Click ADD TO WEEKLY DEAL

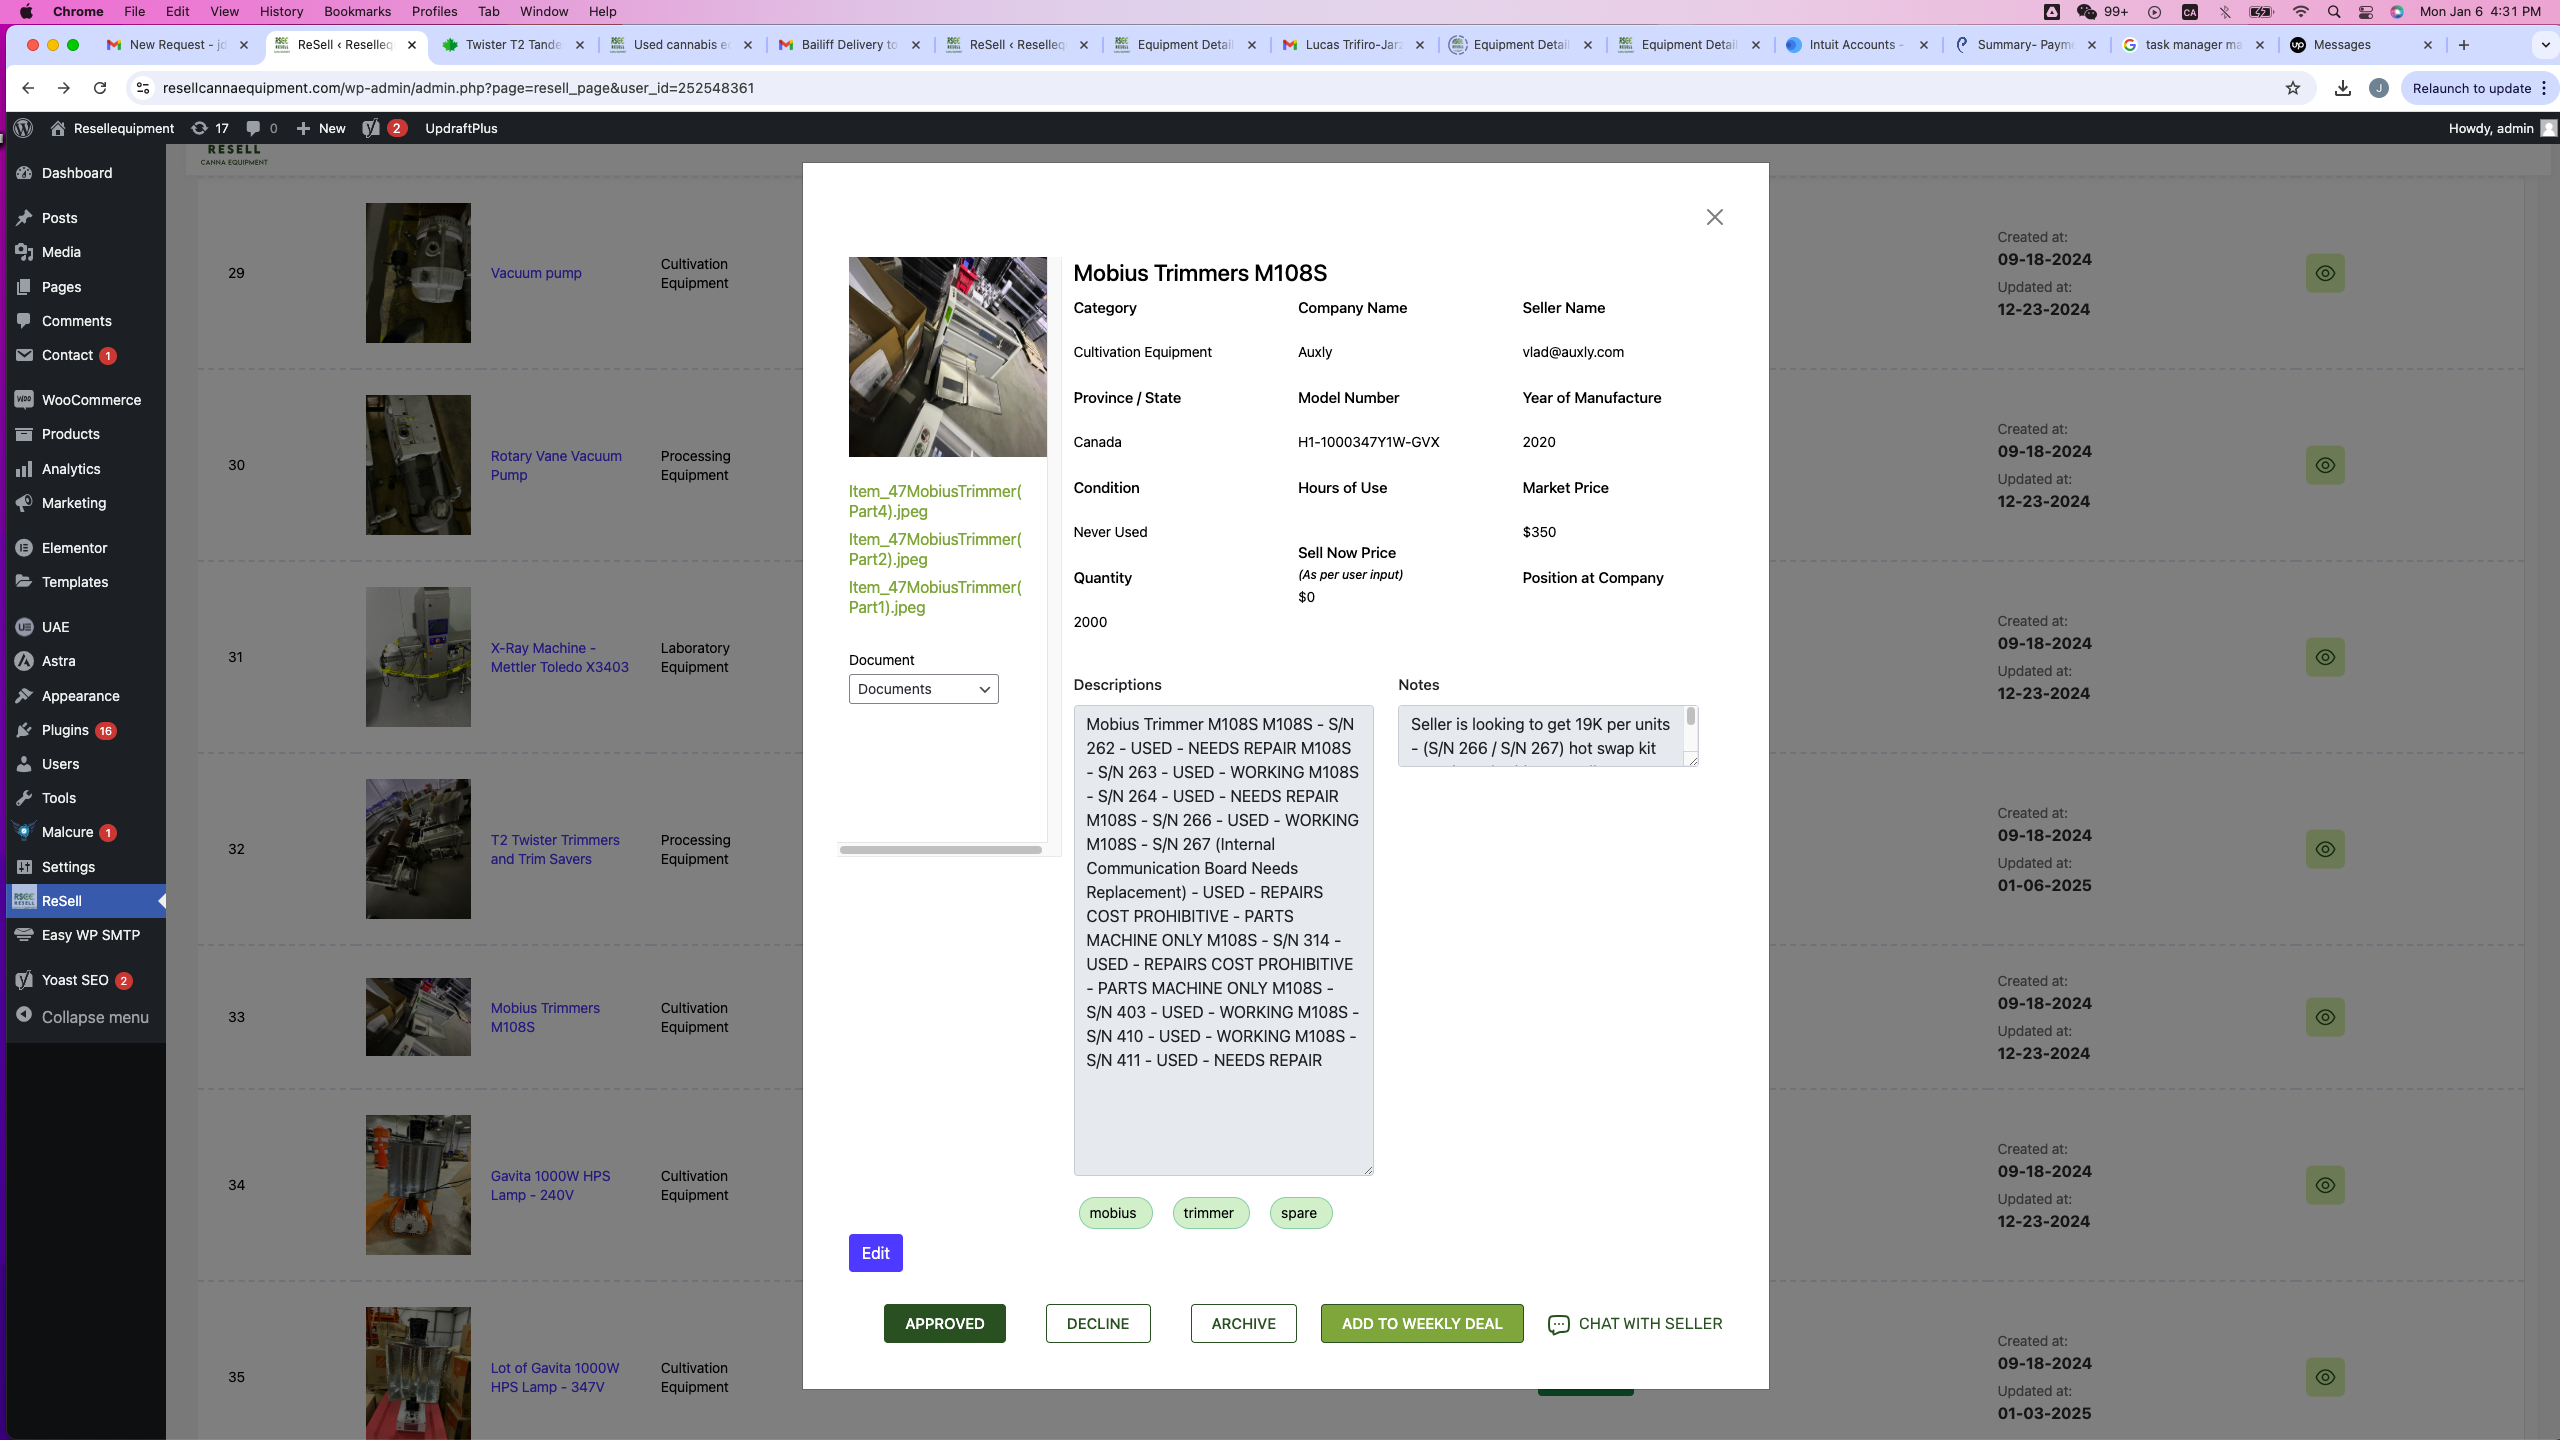[1422, 1324]
